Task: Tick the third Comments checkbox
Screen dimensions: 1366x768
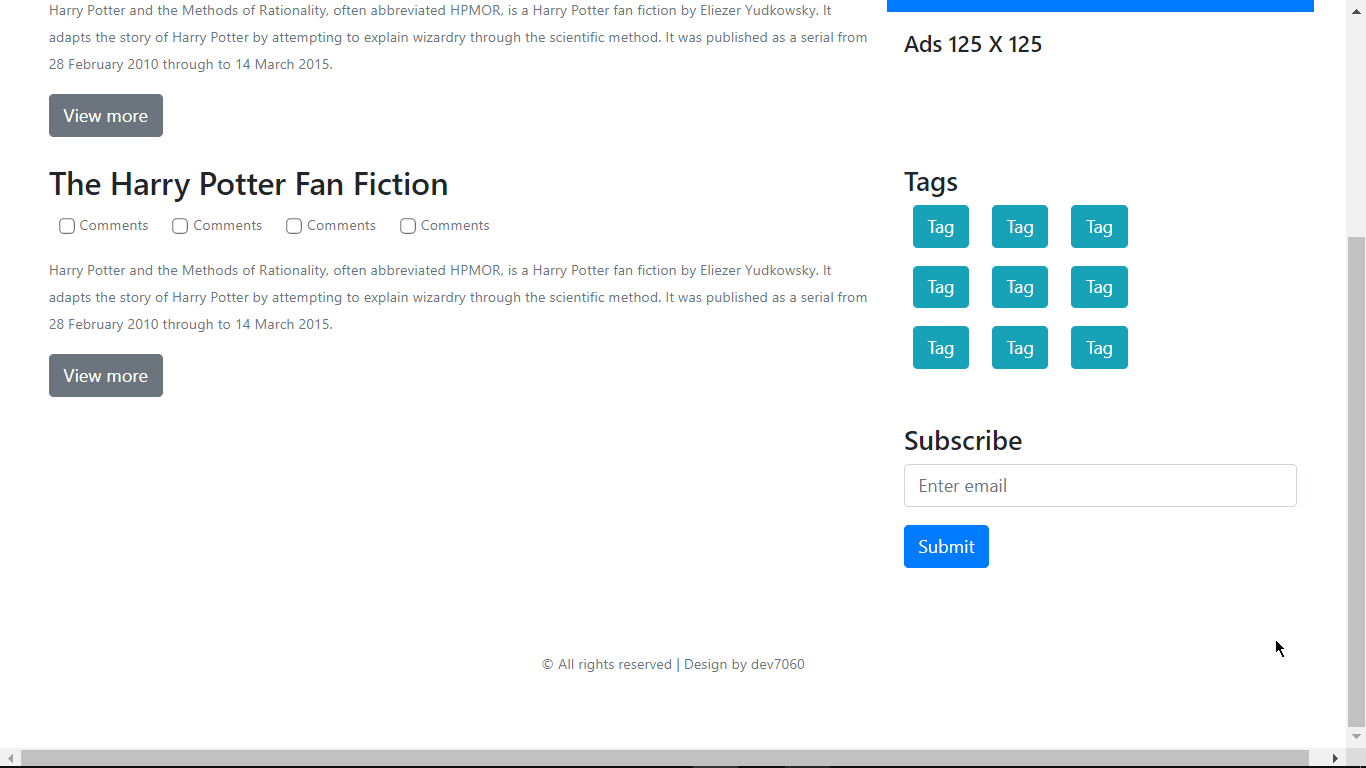Action: click(x=294, y=226)
